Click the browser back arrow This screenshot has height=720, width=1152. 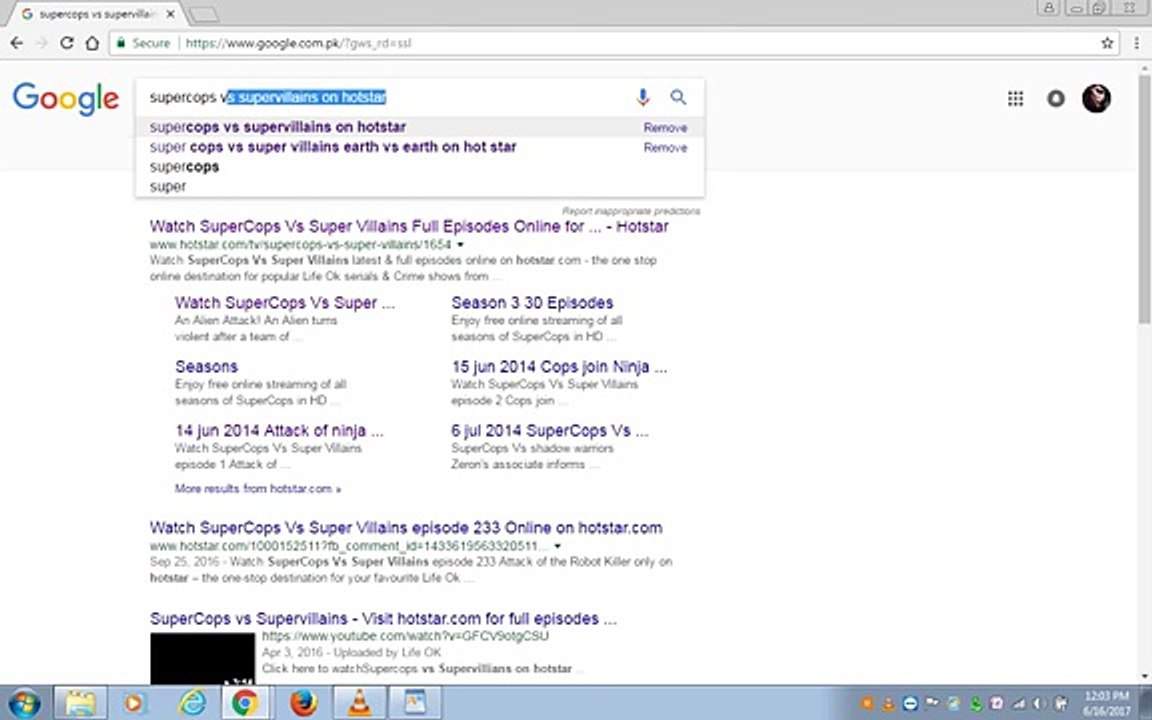coord(16,43)
